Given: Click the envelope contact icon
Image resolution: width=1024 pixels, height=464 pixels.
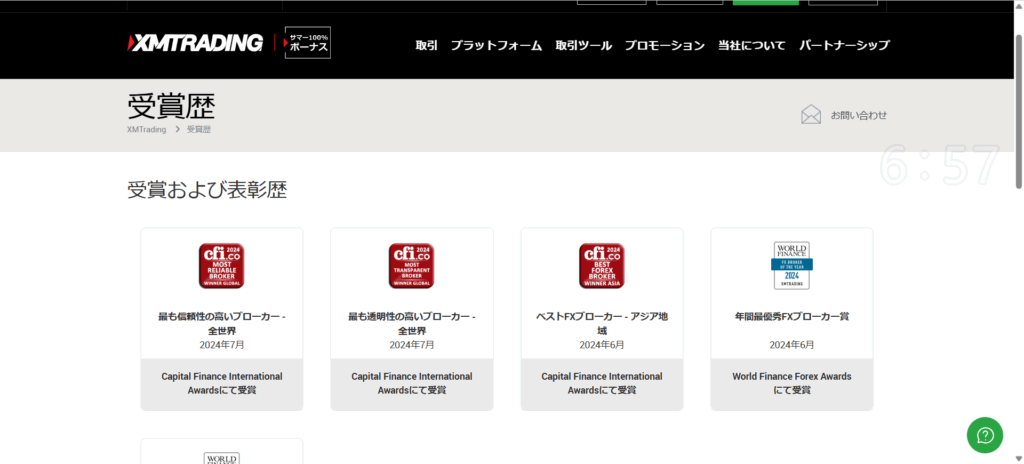Looking at the screenshot, I should [811, 114].
